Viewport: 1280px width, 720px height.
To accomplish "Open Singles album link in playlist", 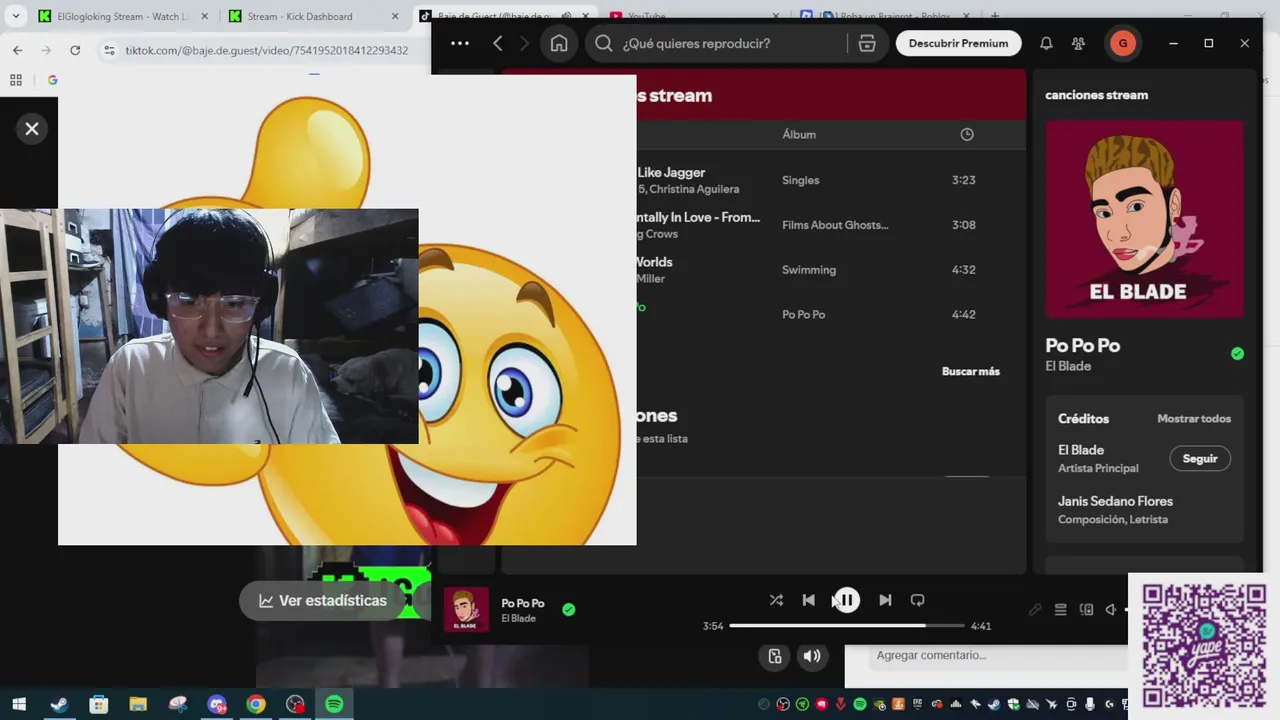I will click(800, 180).
